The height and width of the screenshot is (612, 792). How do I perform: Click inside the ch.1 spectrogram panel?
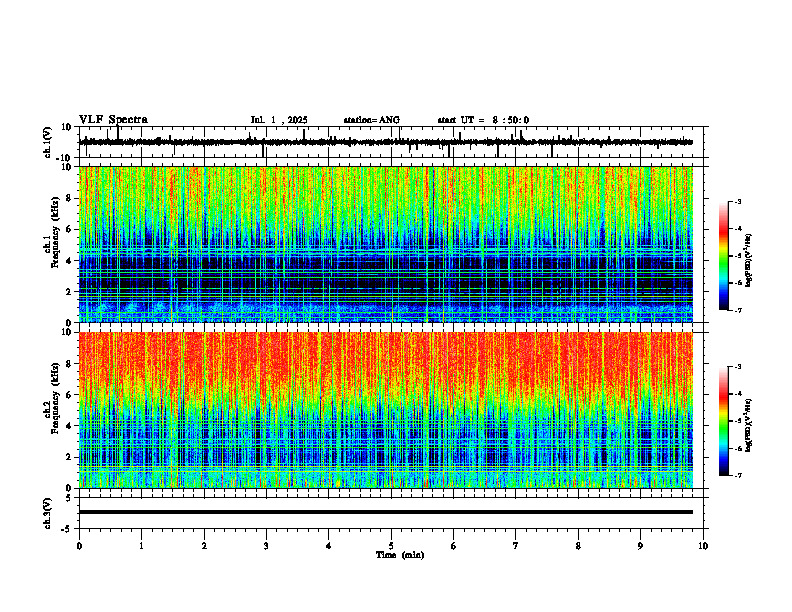(x=385, y=244)
